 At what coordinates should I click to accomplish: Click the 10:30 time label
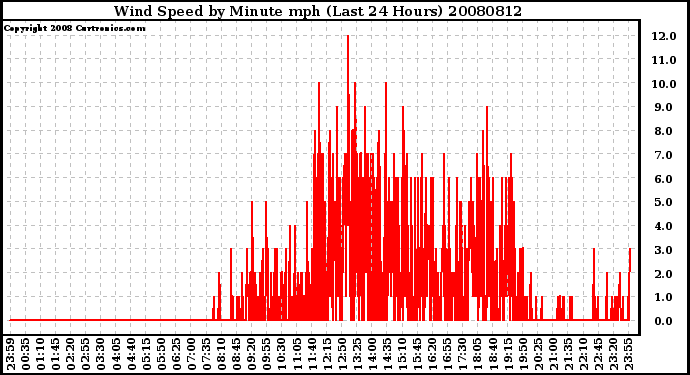281,355
